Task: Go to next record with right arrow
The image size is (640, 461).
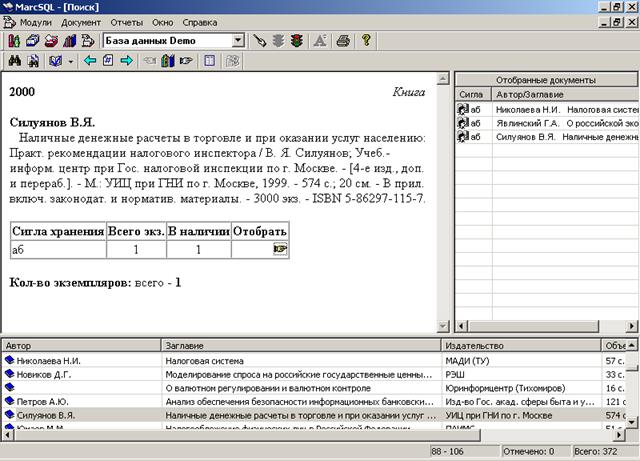Action: point(126,61)
